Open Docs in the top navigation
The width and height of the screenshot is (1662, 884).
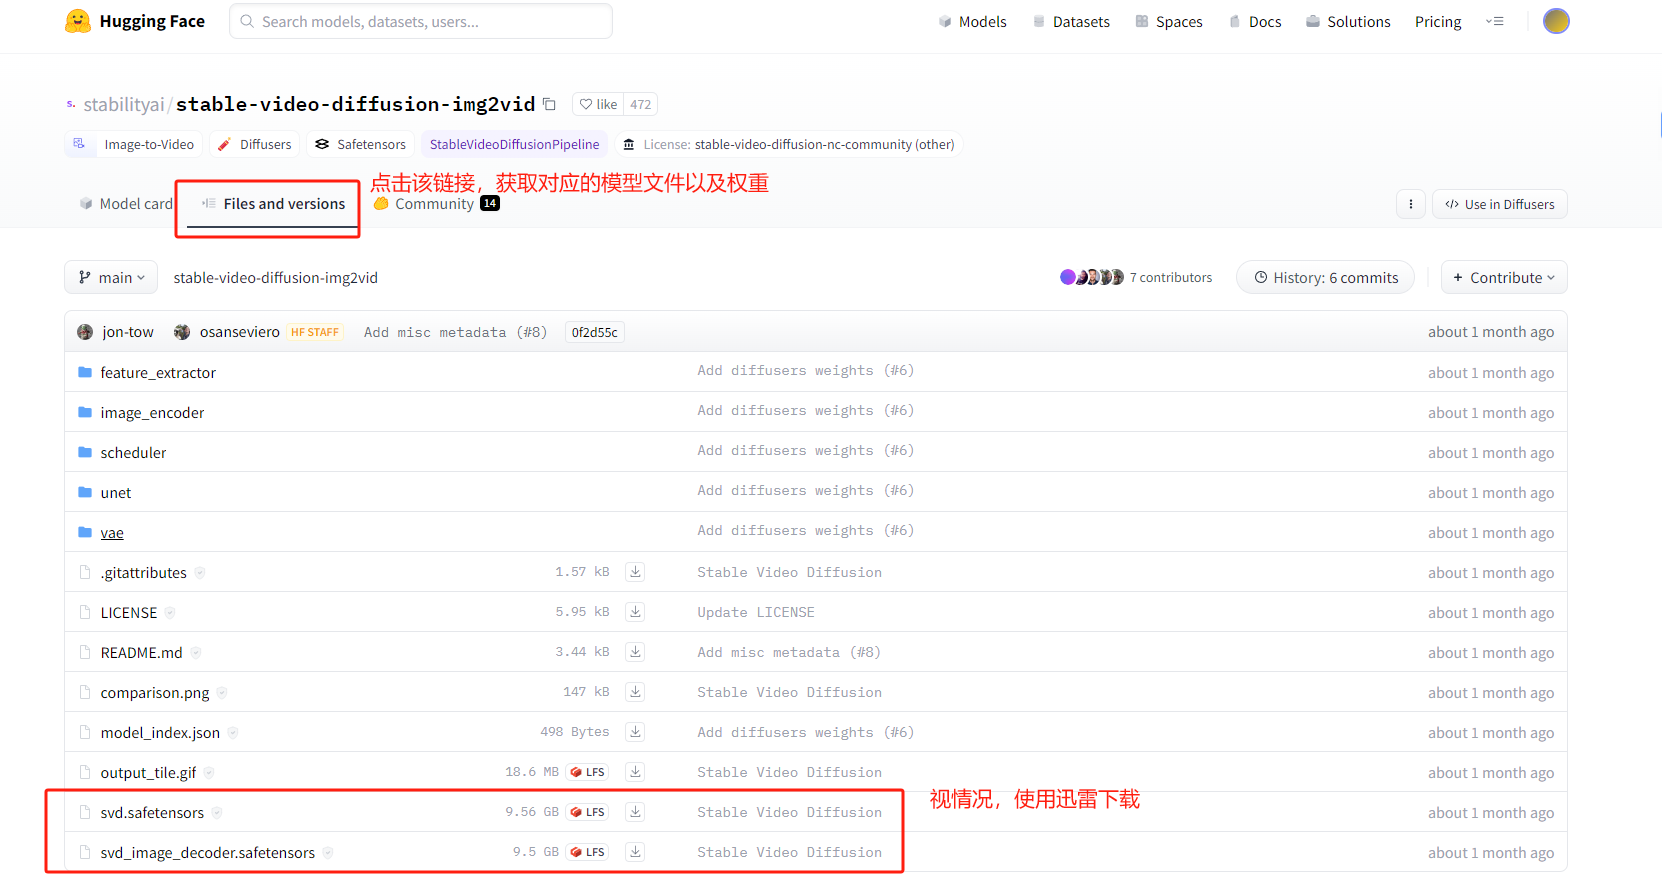coord(1255,21)
